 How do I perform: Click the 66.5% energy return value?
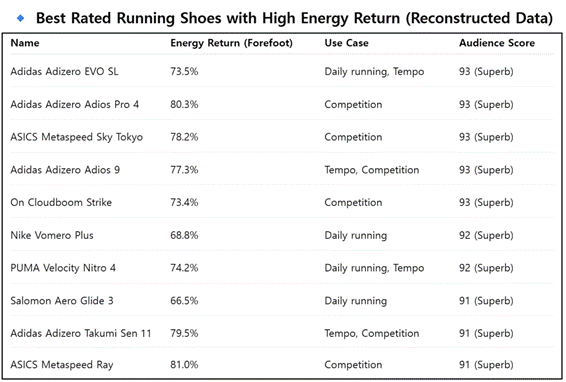(x=184, y=301)
